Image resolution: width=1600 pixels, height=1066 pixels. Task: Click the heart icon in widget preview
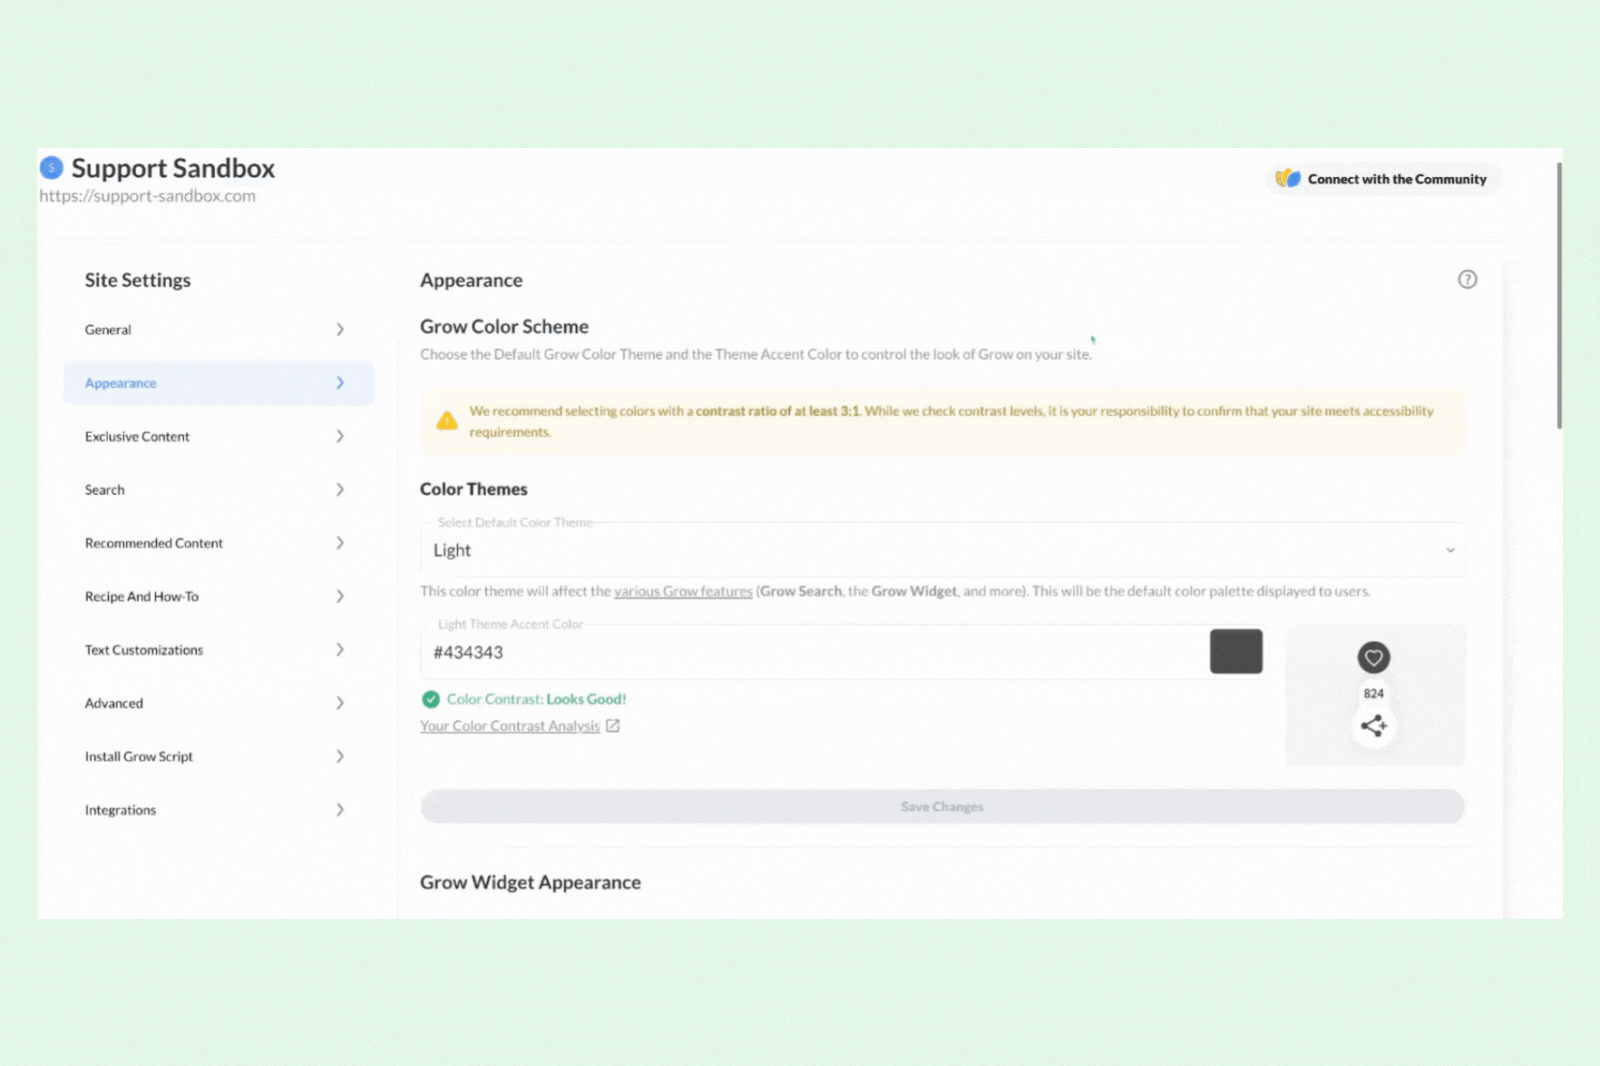pos(1373,658)
